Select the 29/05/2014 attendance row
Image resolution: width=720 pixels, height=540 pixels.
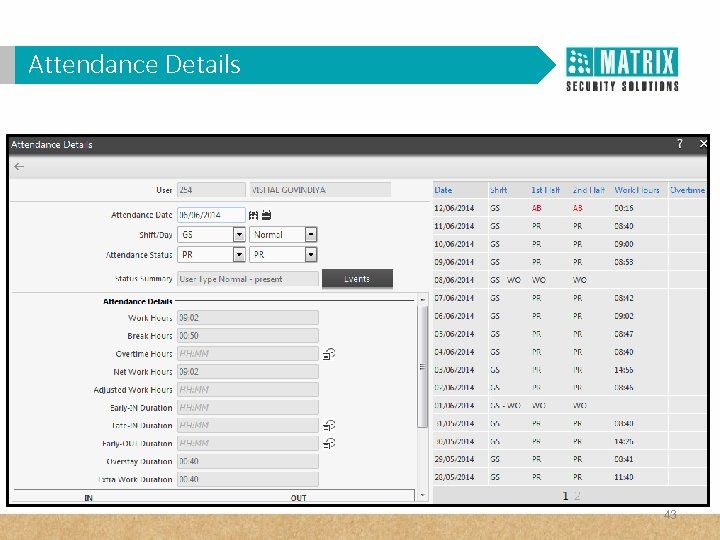[570, 459]
